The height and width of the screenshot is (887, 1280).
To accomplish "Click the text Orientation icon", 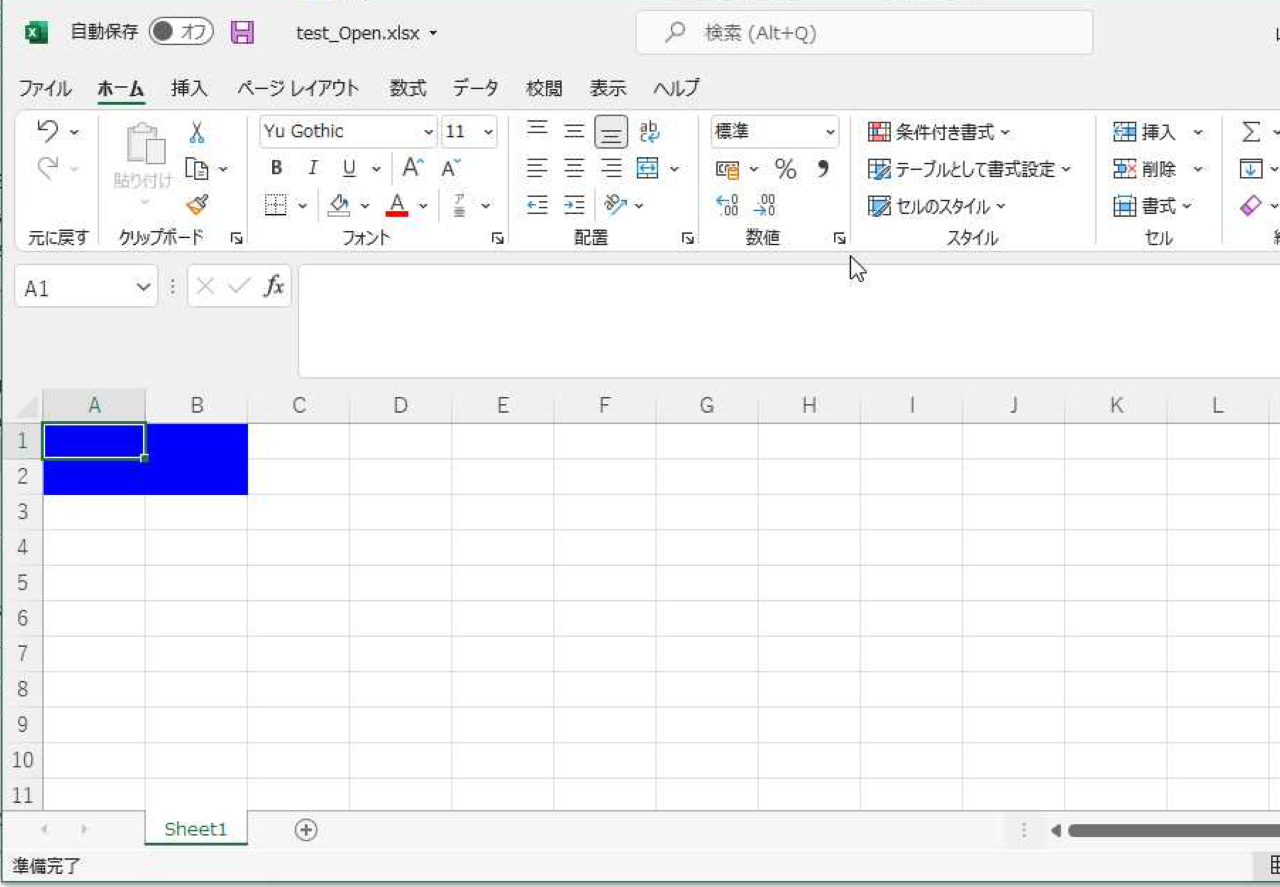I will click(615, 205).
